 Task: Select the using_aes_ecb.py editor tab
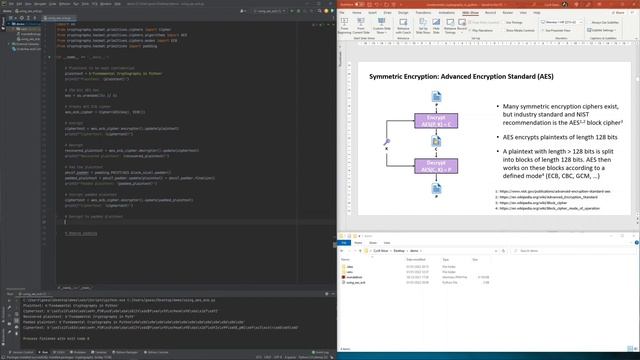(59, 18)
